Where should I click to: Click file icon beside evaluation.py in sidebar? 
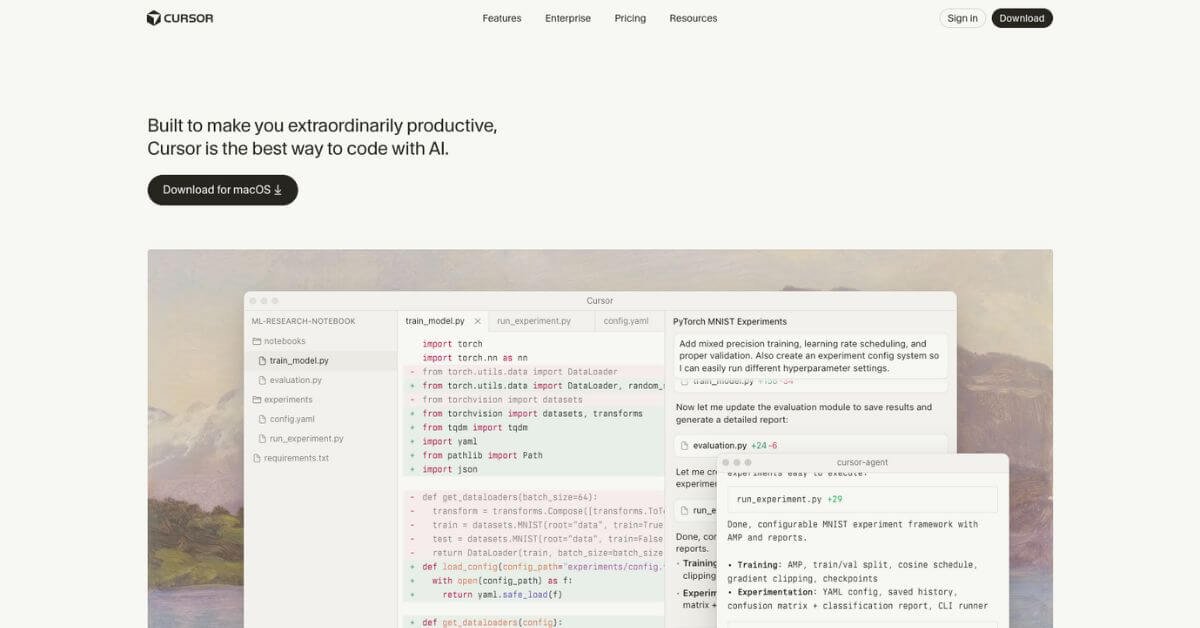(x=263, y=380)
